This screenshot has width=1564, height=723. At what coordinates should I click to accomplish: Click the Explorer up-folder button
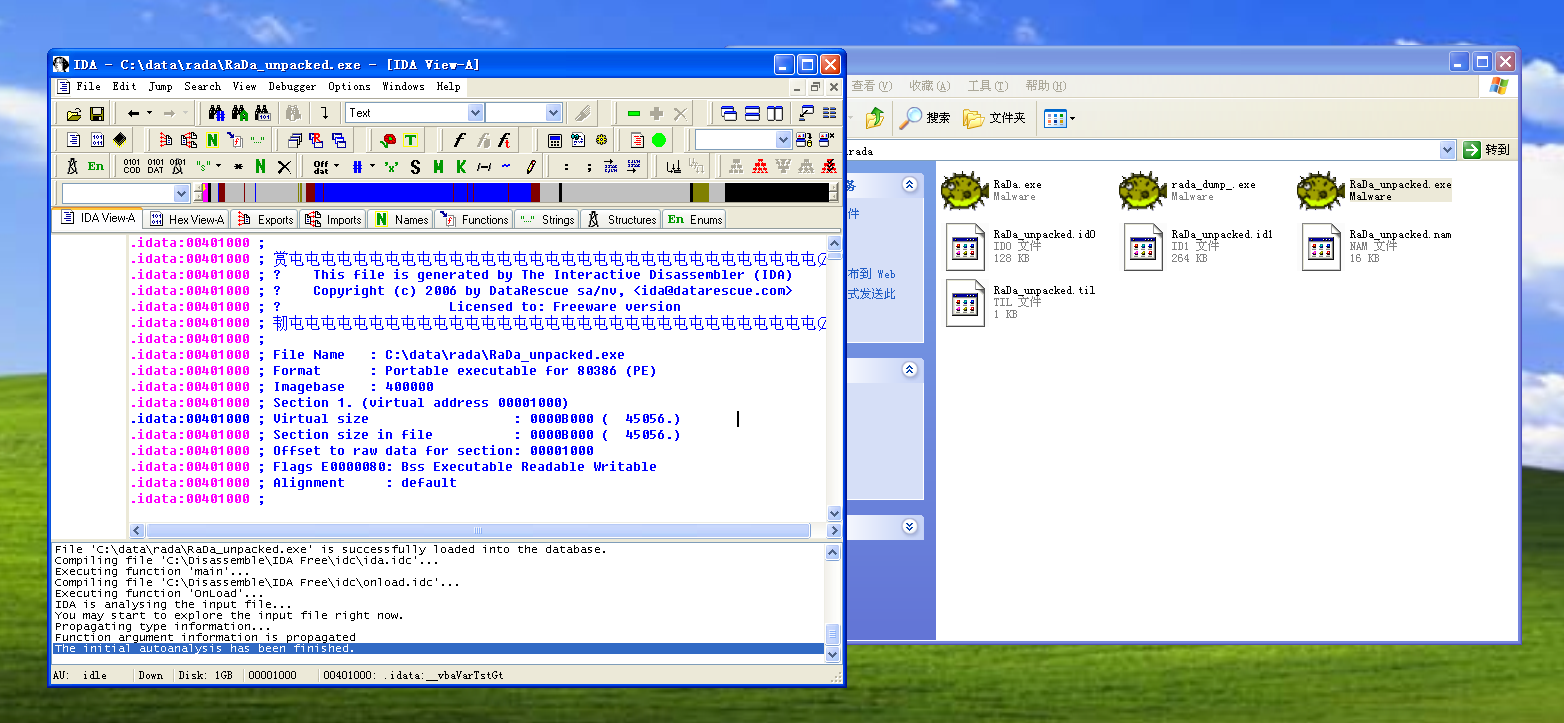click(875, 118)
